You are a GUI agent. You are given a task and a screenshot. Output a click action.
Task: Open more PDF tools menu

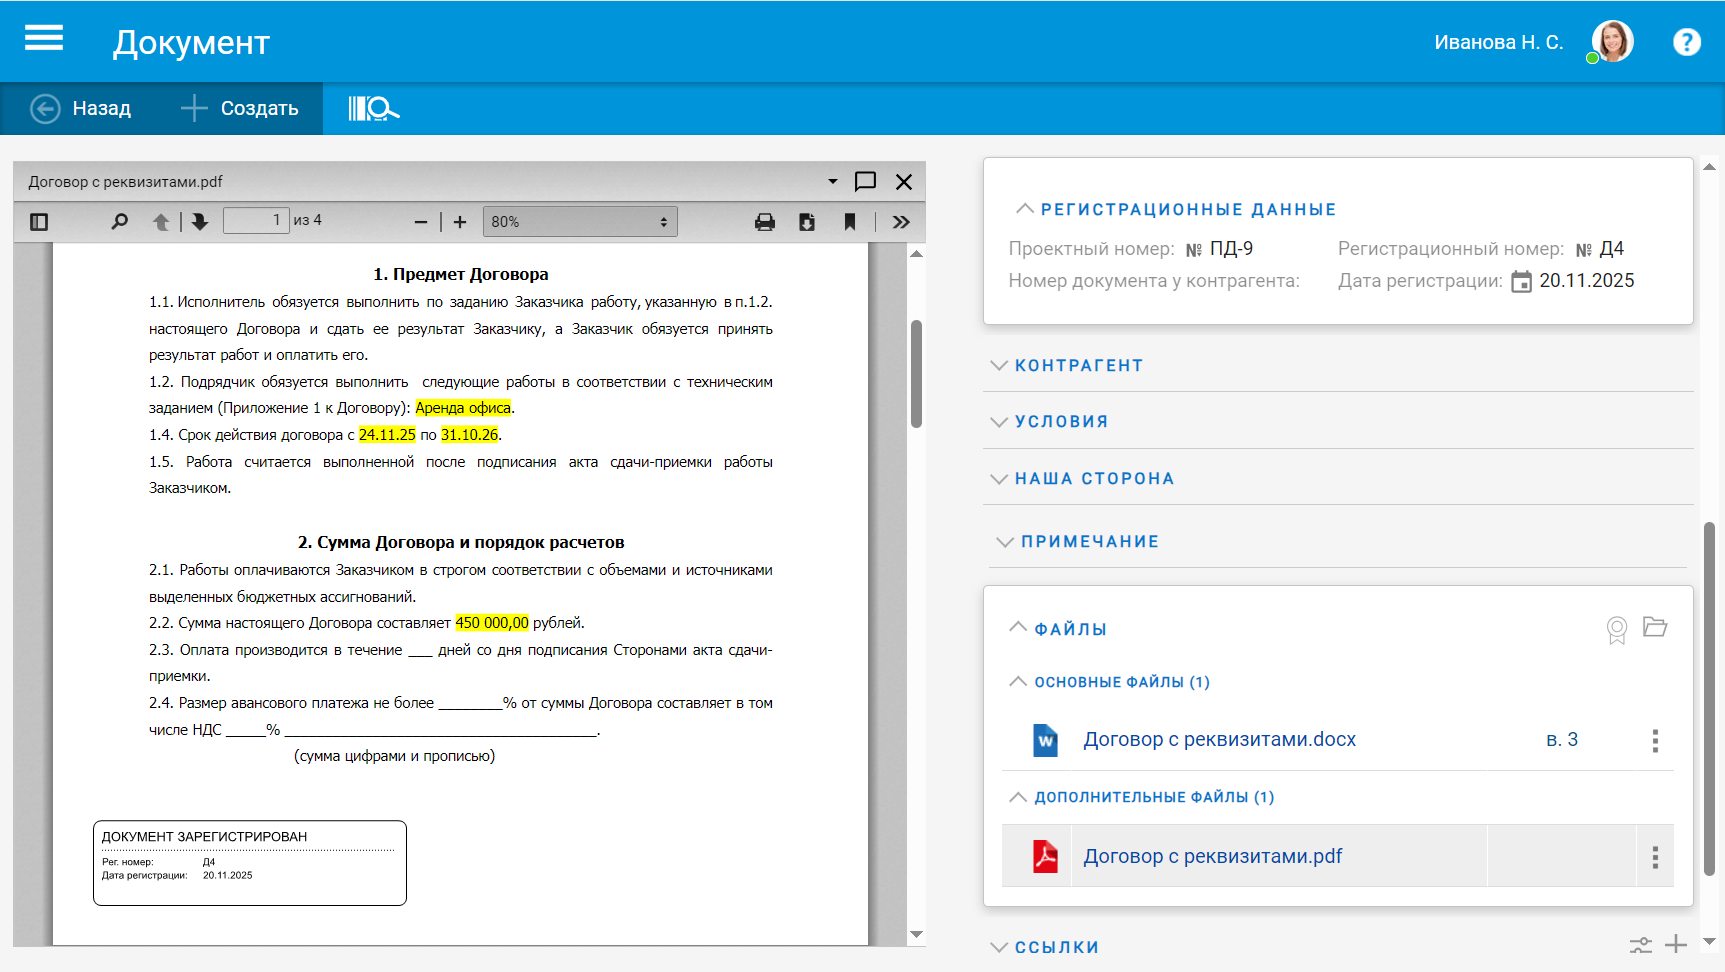[x=901, y=222]
